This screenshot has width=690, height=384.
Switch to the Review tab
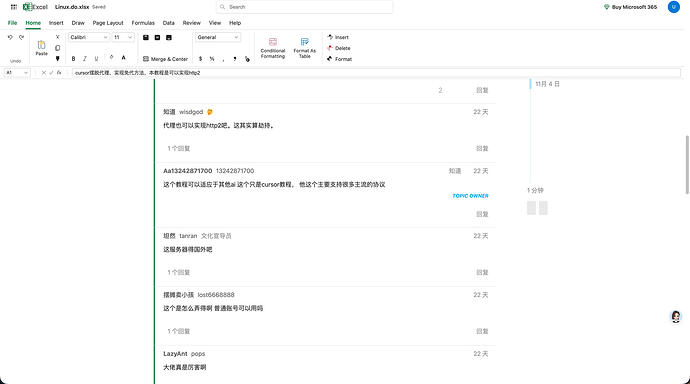[x=191, y=23]
